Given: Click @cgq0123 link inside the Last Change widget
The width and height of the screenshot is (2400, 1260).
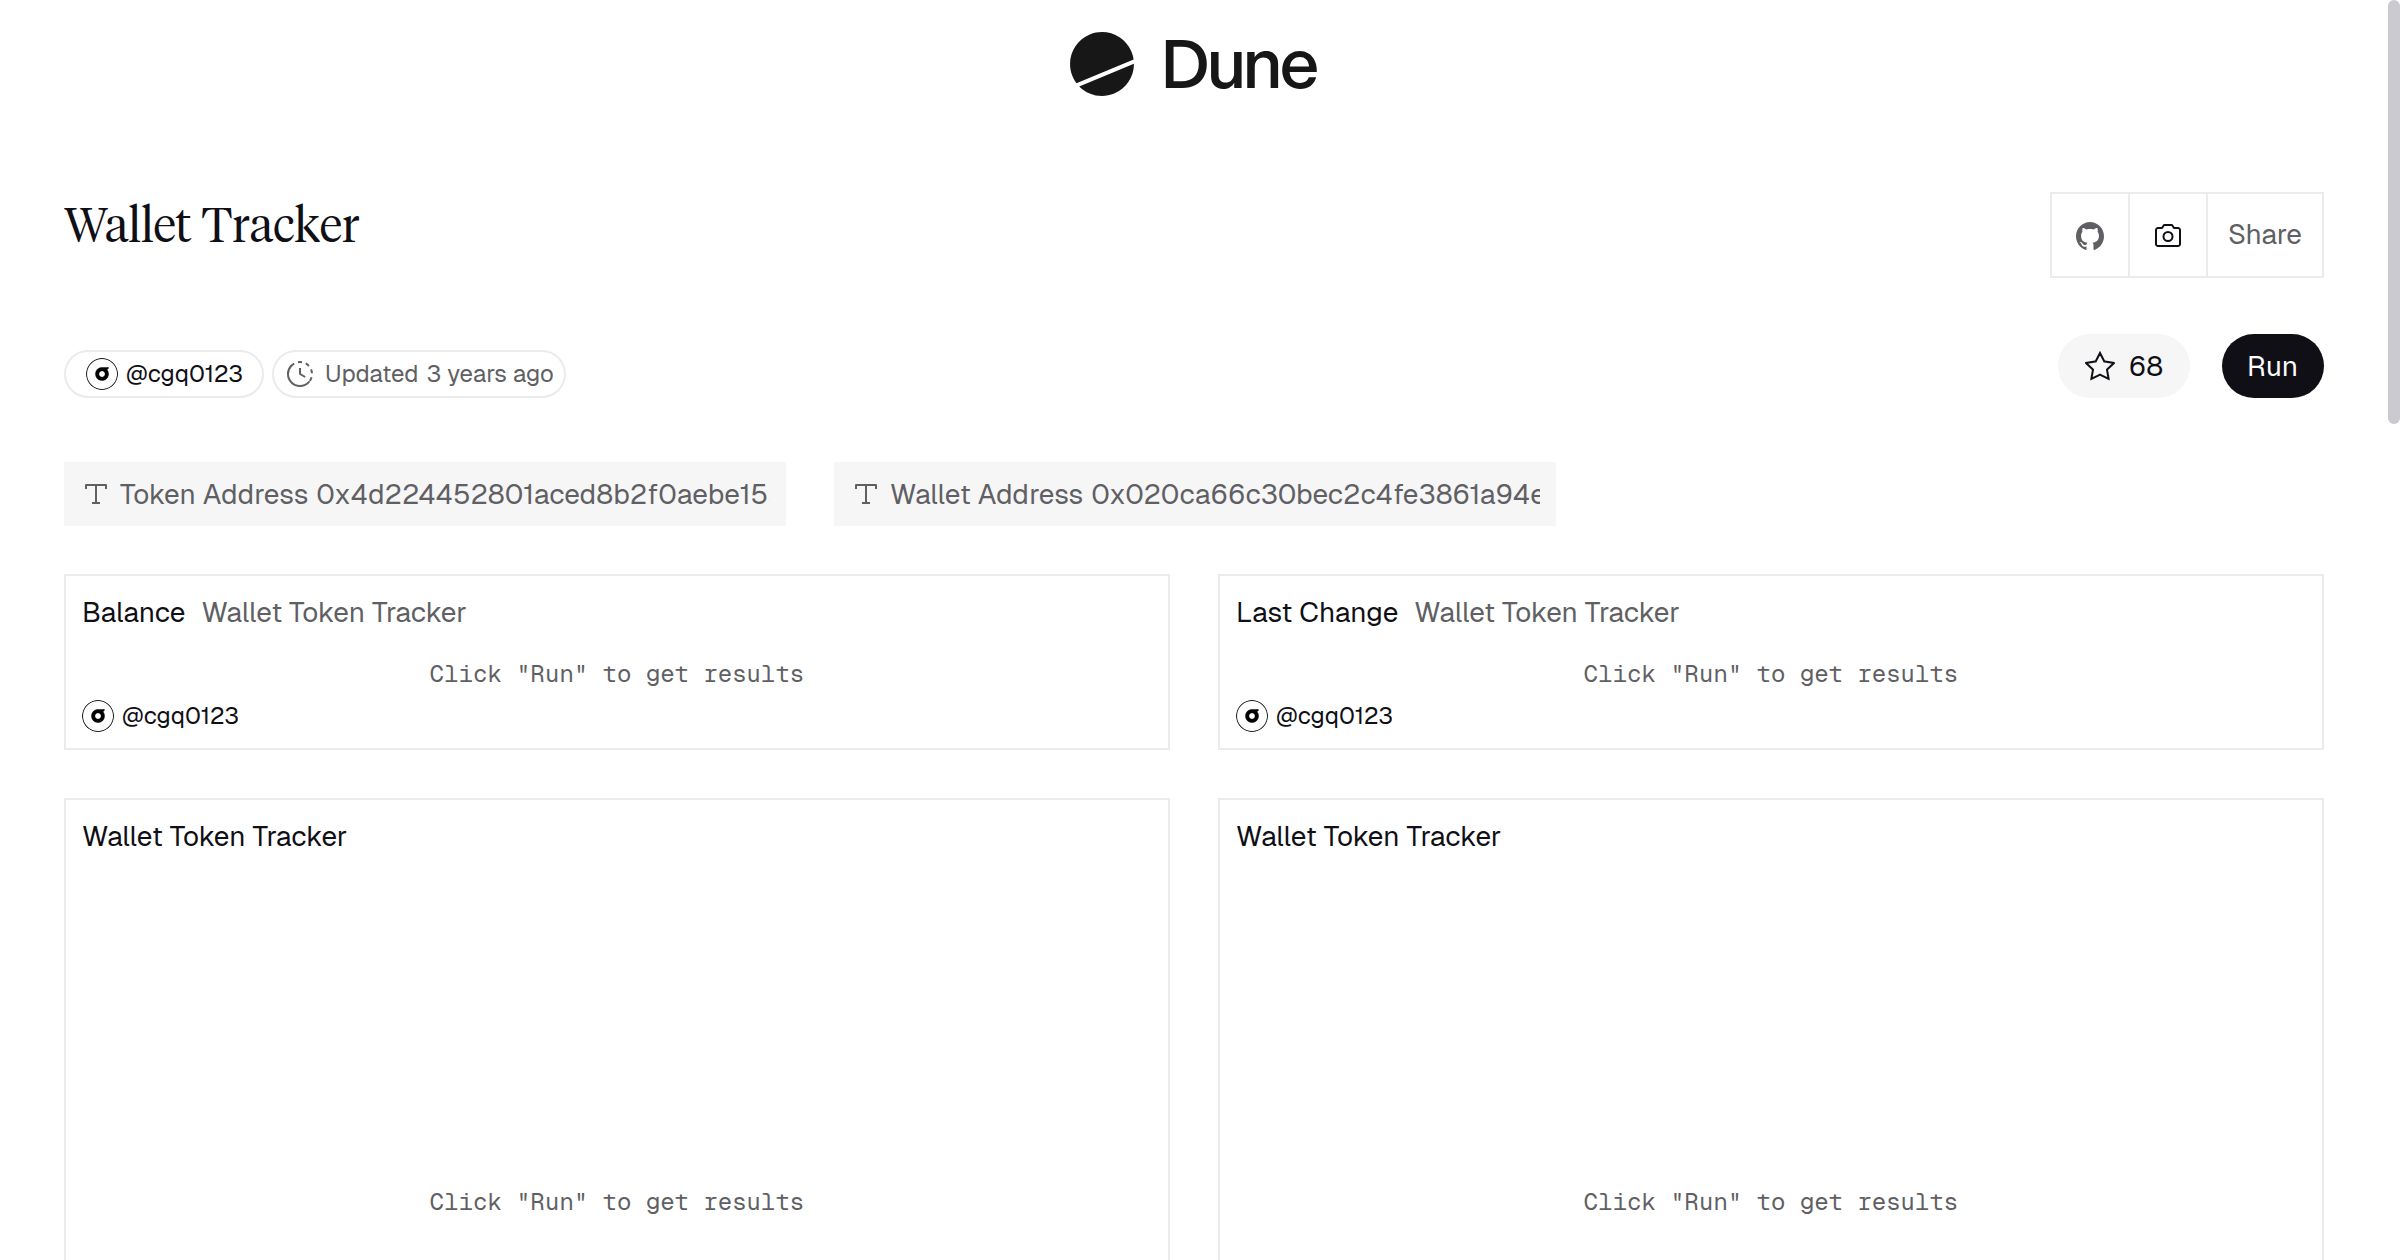Looking at the screenshot, I should click(1334, 715).
